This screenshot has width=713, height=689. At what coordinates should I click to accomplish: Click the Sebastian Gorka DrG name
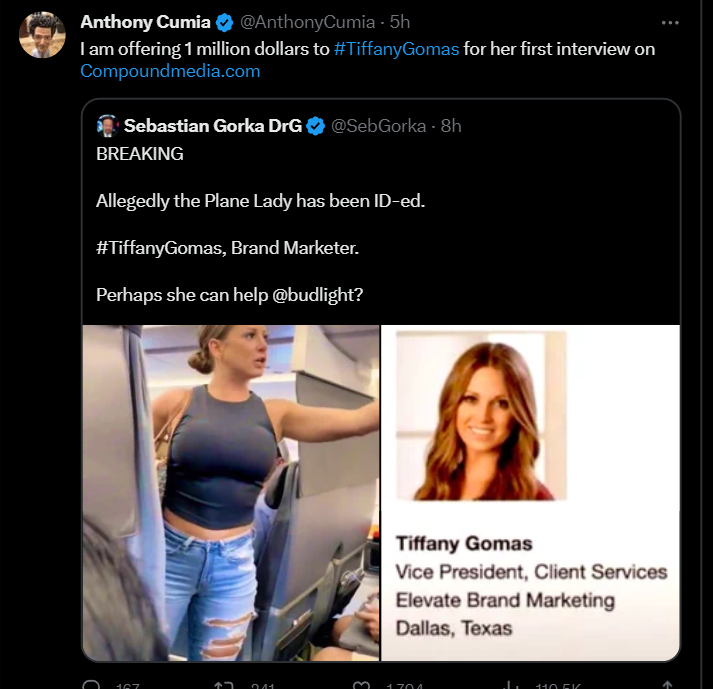[x=212, y=125]
